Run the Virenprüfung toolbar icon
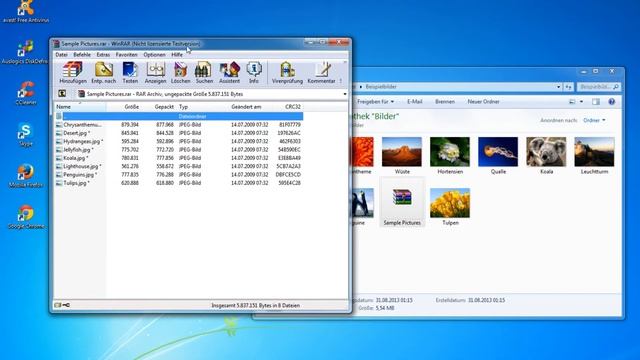The image size is (640, 360). 287,73
